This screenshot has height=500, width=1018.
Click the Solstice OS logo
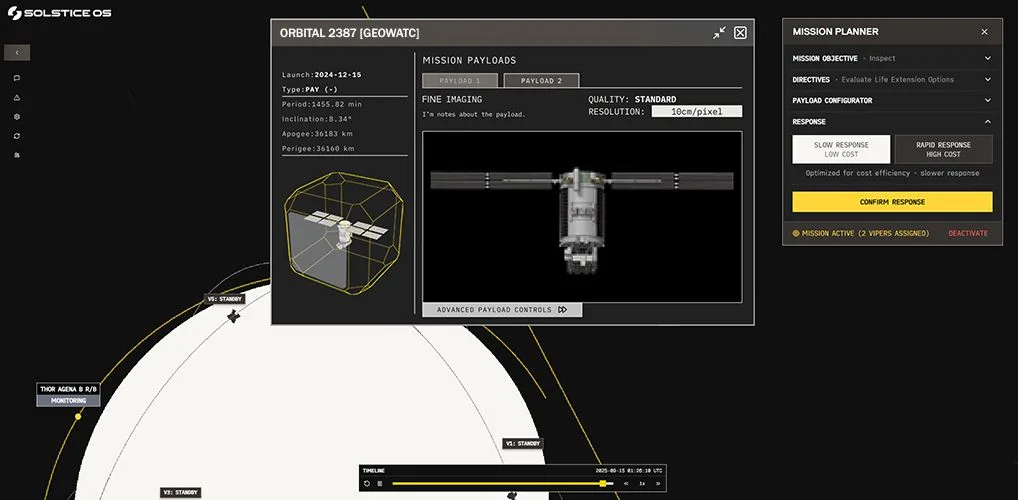(x=59, y=13)
